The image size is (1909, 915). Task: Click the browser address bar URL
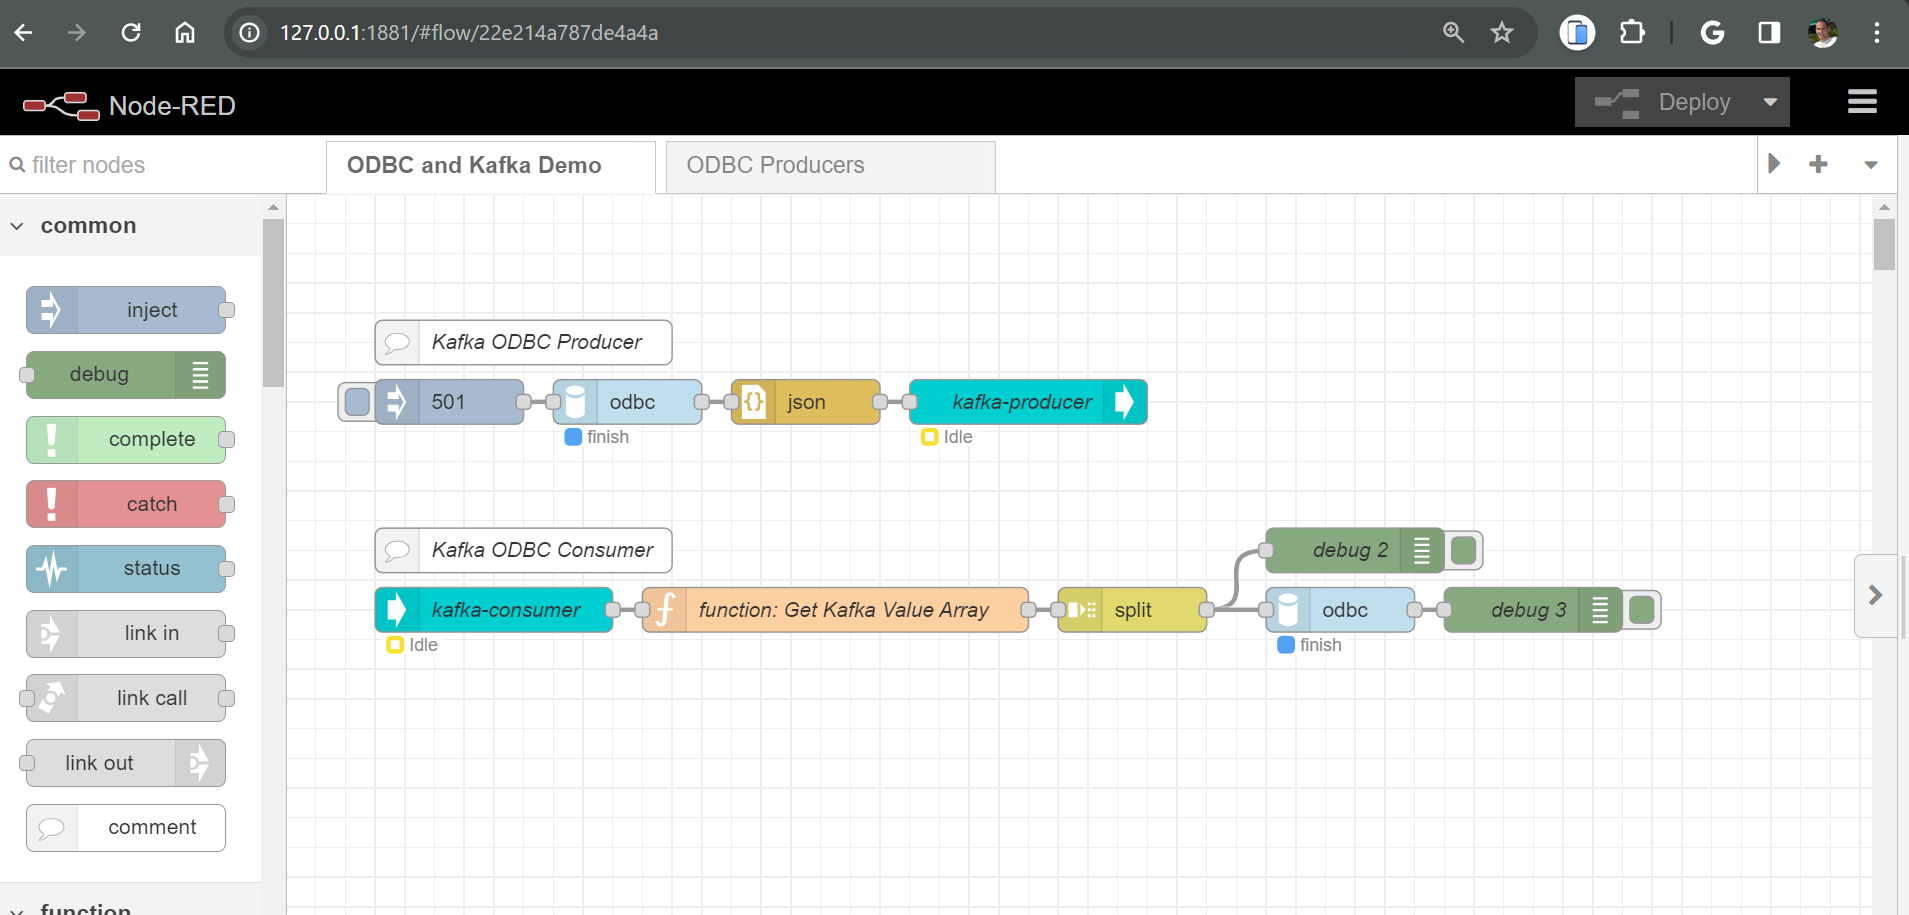[x=469, y=33]
